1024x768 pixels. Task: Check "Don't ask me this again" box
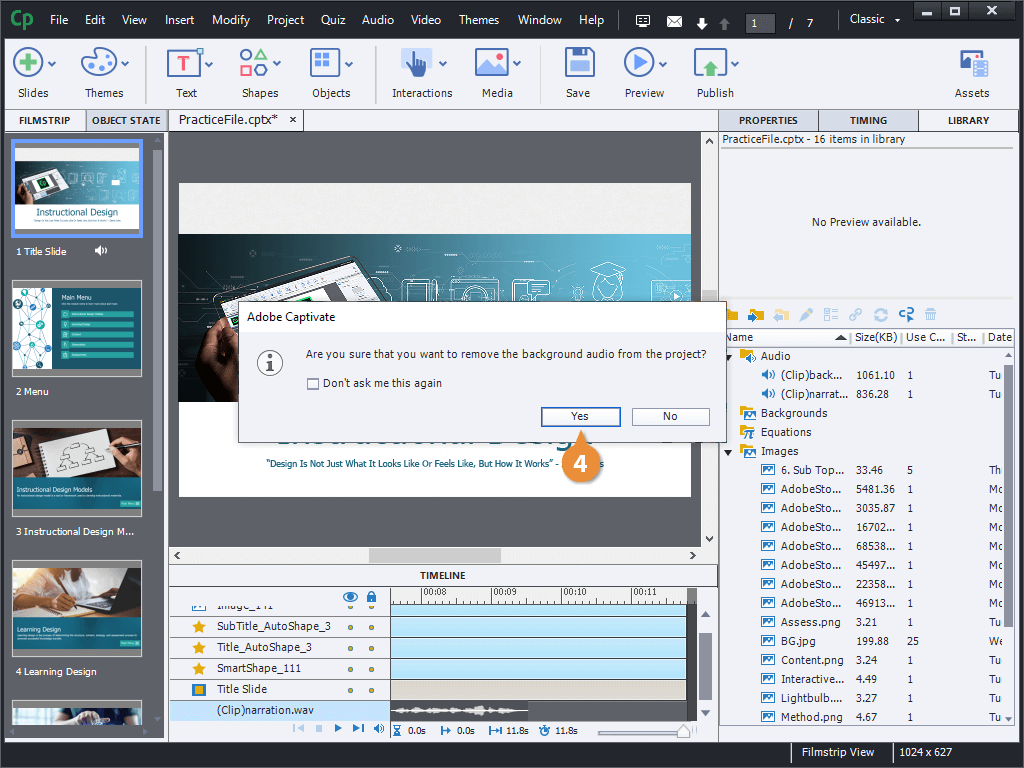[x=313, y=384]
